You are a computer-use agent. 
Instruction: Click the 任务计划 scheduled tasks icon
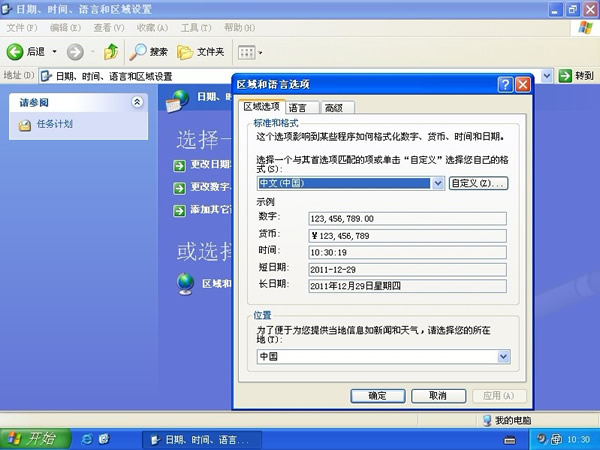[x=25, y=125]
